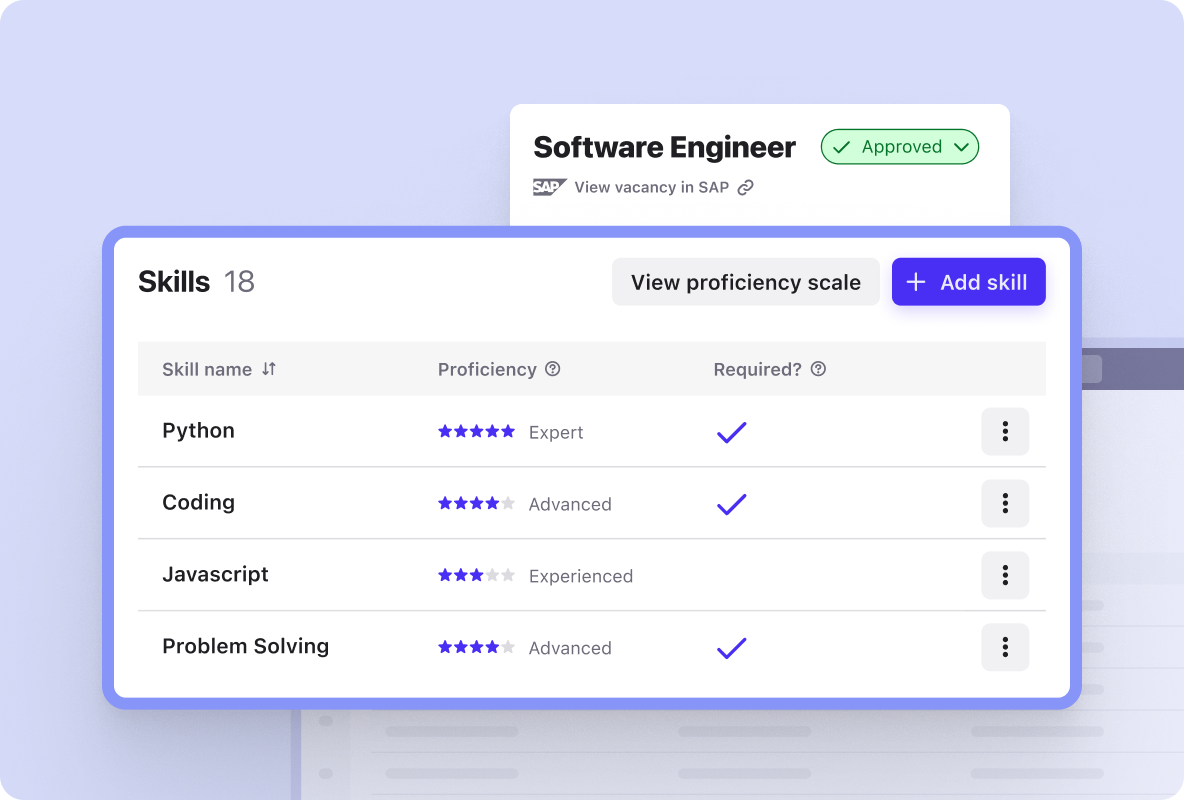Sort by Skill name arrows icon
This screenshot has width=1184, height=800.
(x=269, y=369)
